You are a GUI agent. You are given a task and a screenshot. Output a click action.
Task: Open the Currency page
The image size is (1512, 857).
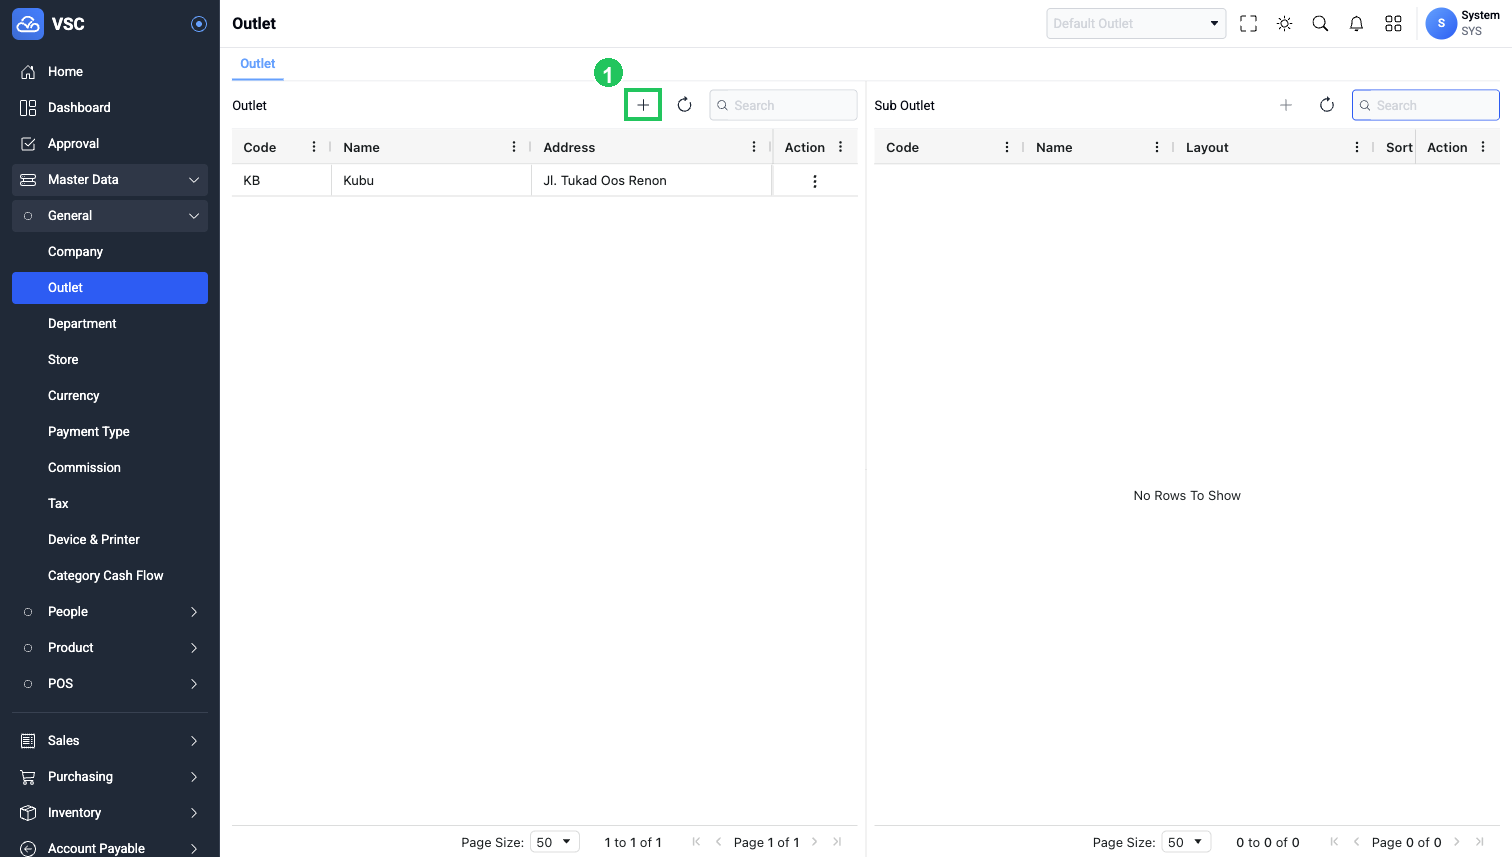[110, 396]
